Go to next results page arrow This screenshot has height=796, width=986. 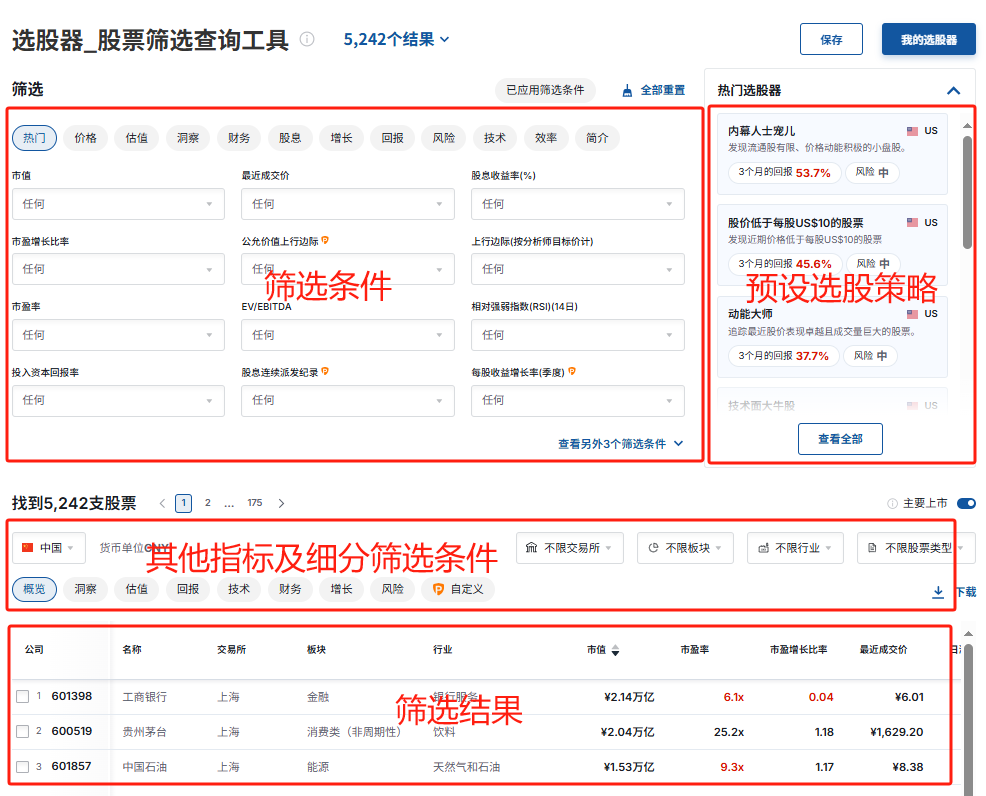click(x=281, y=503)
